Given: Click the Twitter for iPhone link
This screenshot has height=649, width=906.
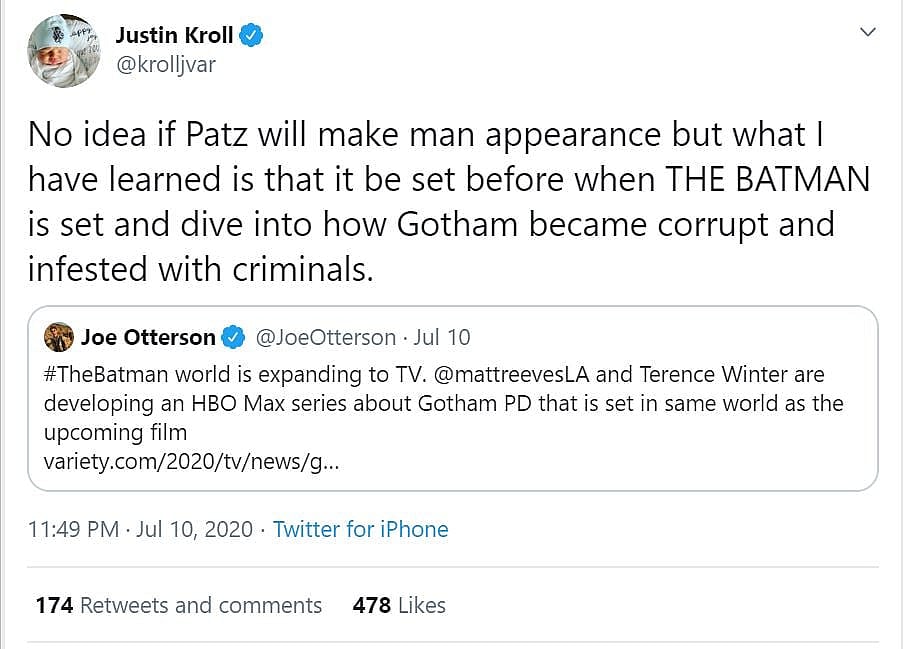Looking at the screenshot, I should coord(360,529).
